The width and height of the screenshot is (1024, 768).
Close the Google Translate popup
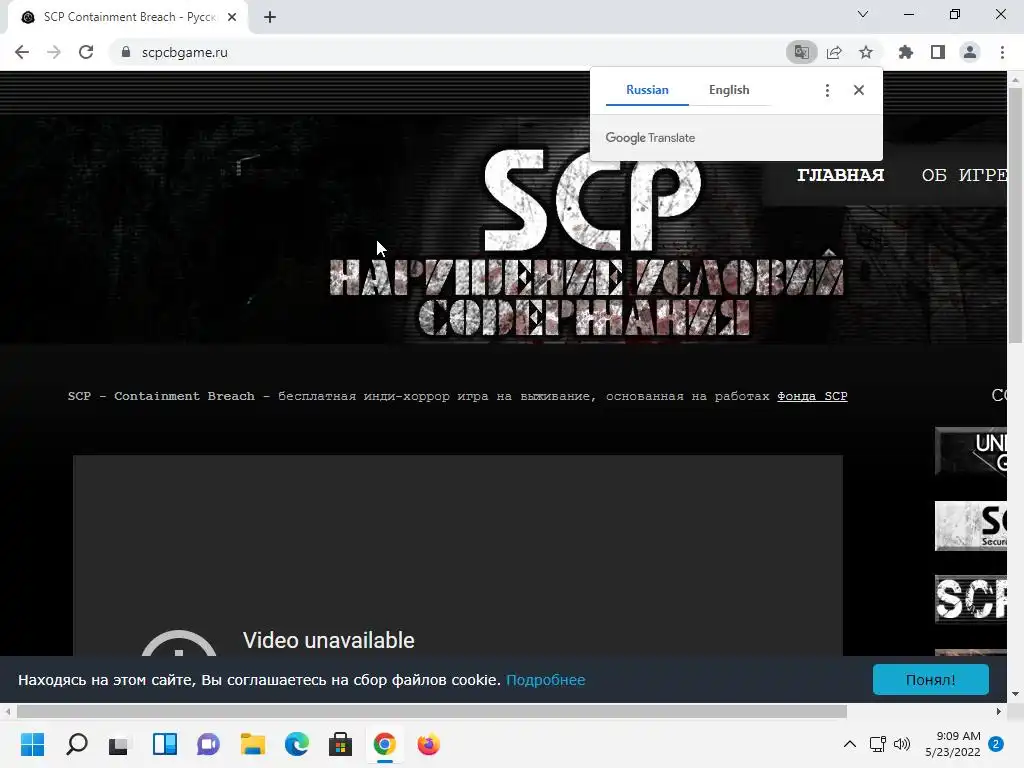(859, 90)
